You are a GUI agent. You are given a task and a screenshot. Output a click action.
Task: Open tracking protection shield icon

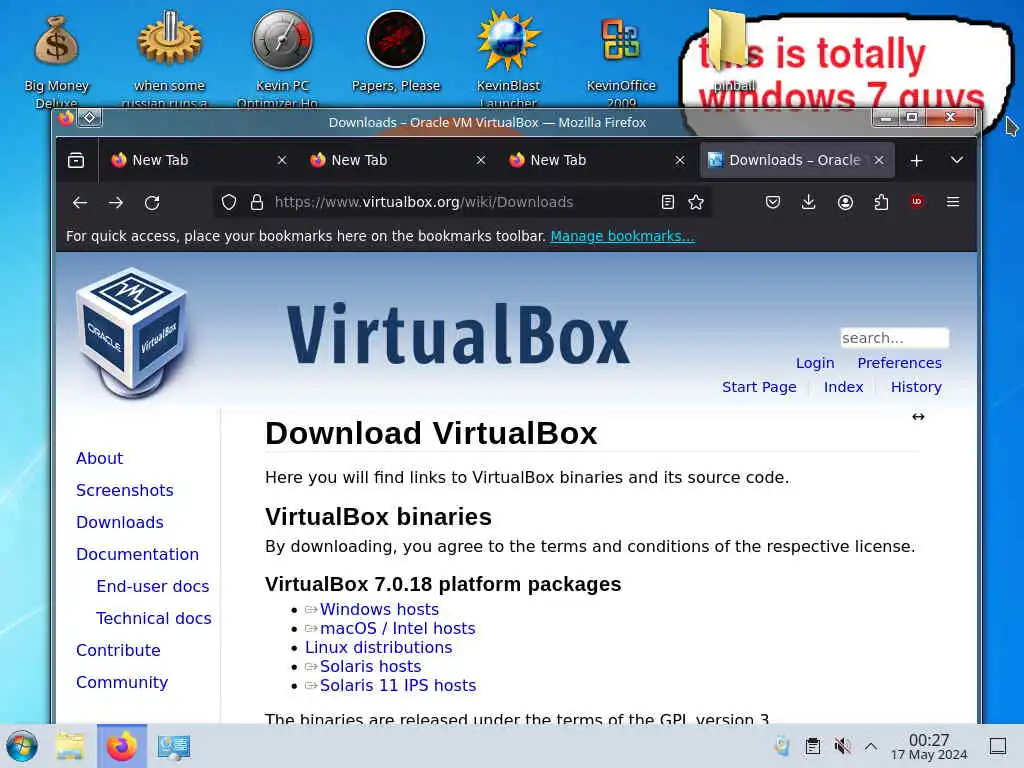coord(229,202)
